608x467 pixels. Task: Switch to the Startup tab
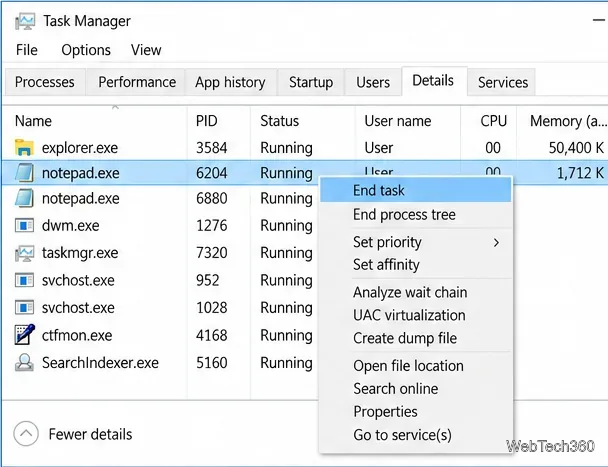311,82
